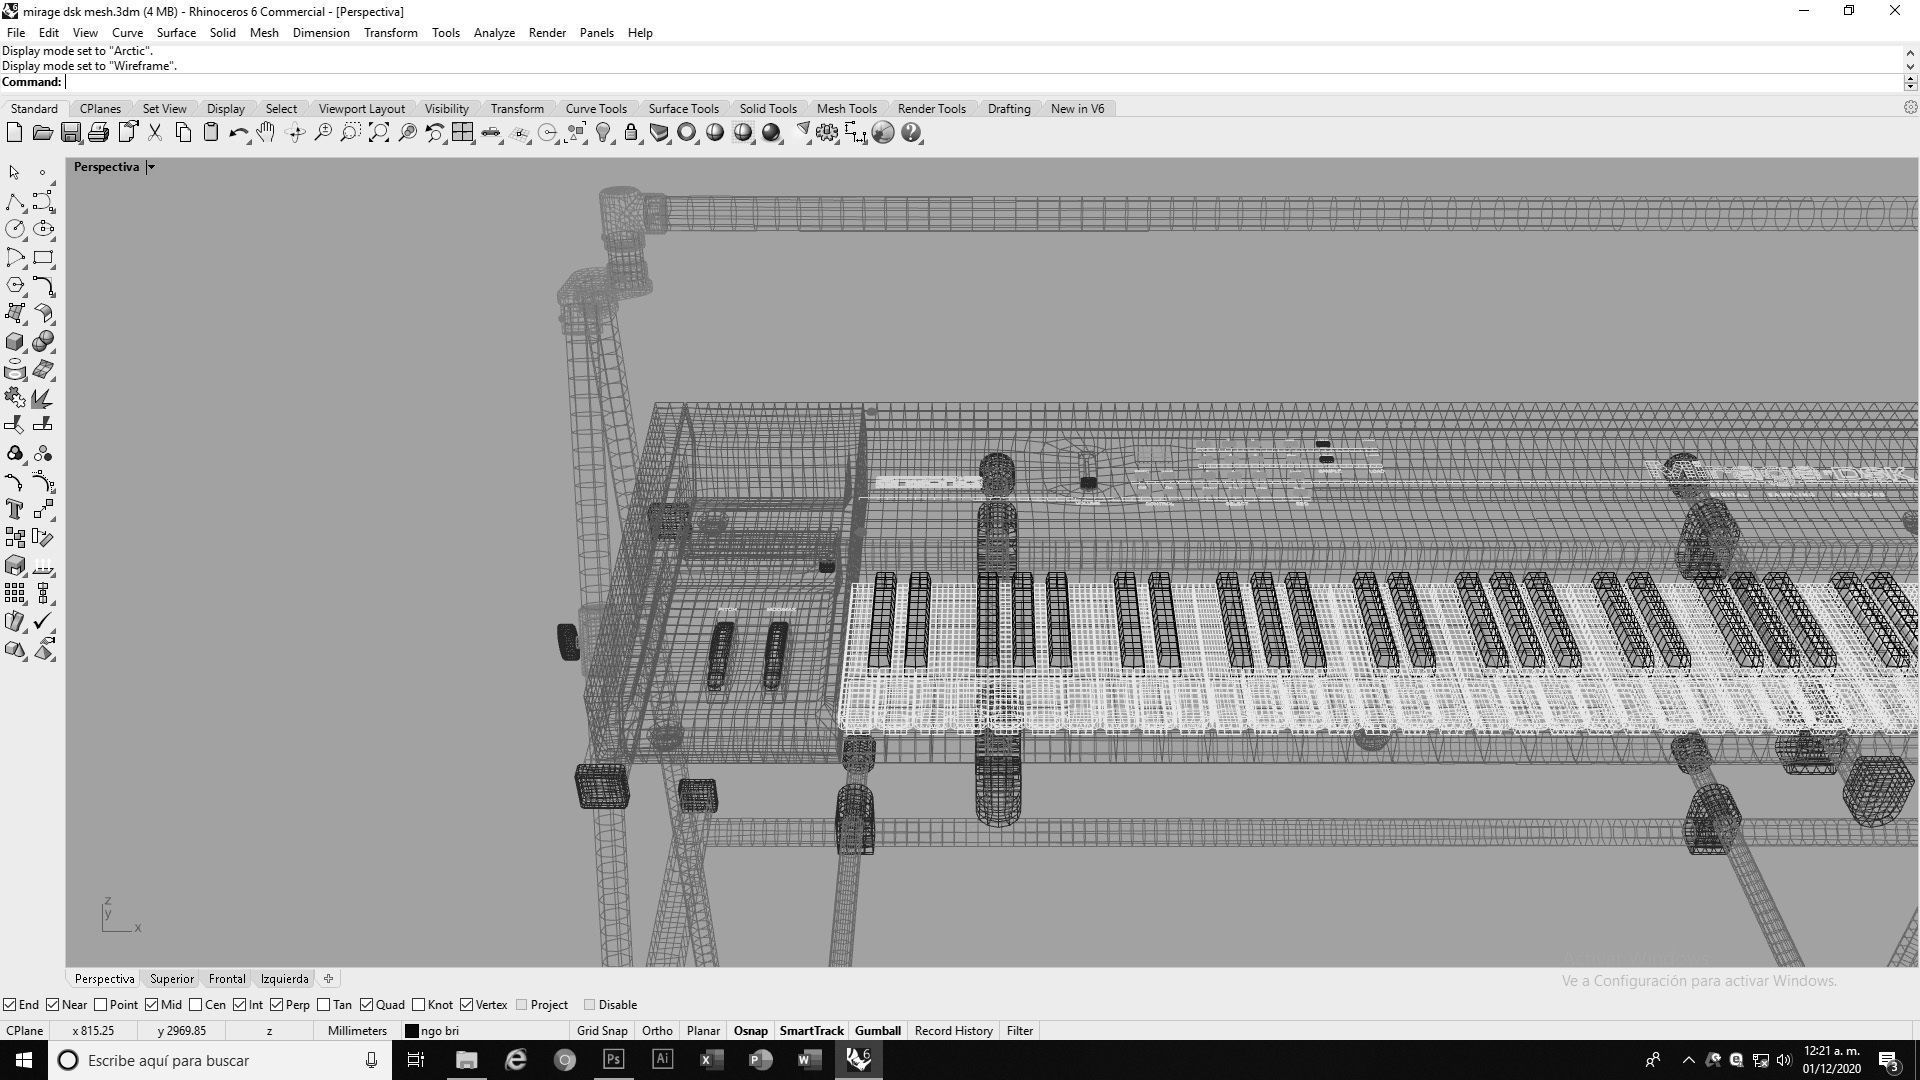This screenshot has width=1920, height=1080.
Task: Toggle the Int osnap checkbox
Action: click(240, 1005)
